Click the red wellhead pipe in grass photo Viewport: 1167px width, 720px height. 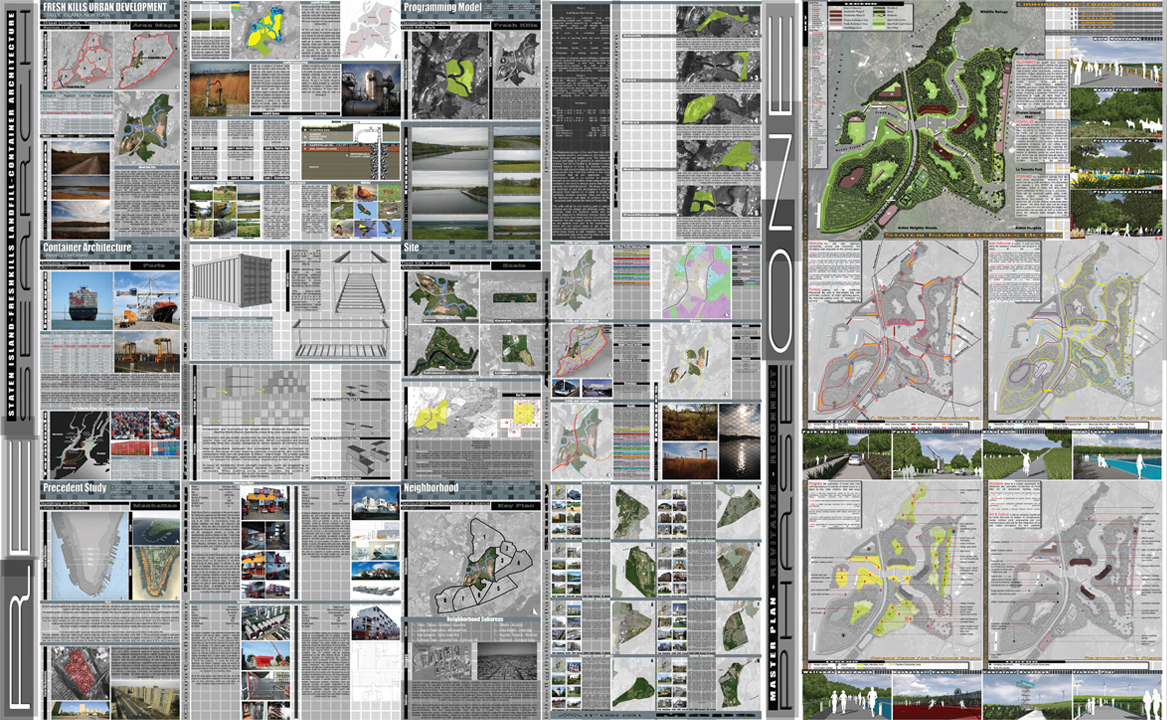coord(217,90)
